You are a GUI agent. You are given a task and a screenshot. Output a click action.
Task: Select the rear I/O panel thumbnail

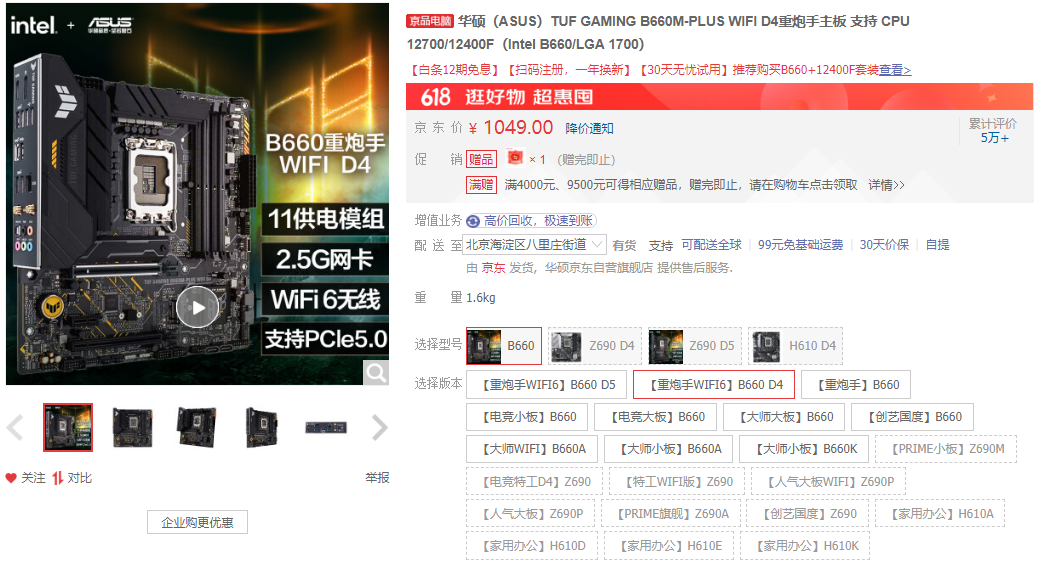click(326, 427)
